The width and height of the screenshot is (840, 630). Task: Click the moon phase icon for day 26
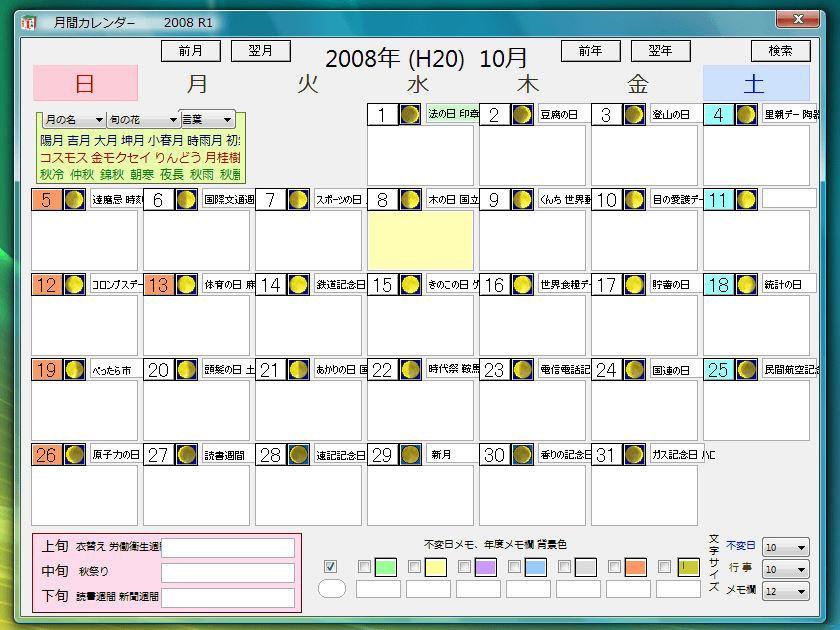(x=74, y=455)
